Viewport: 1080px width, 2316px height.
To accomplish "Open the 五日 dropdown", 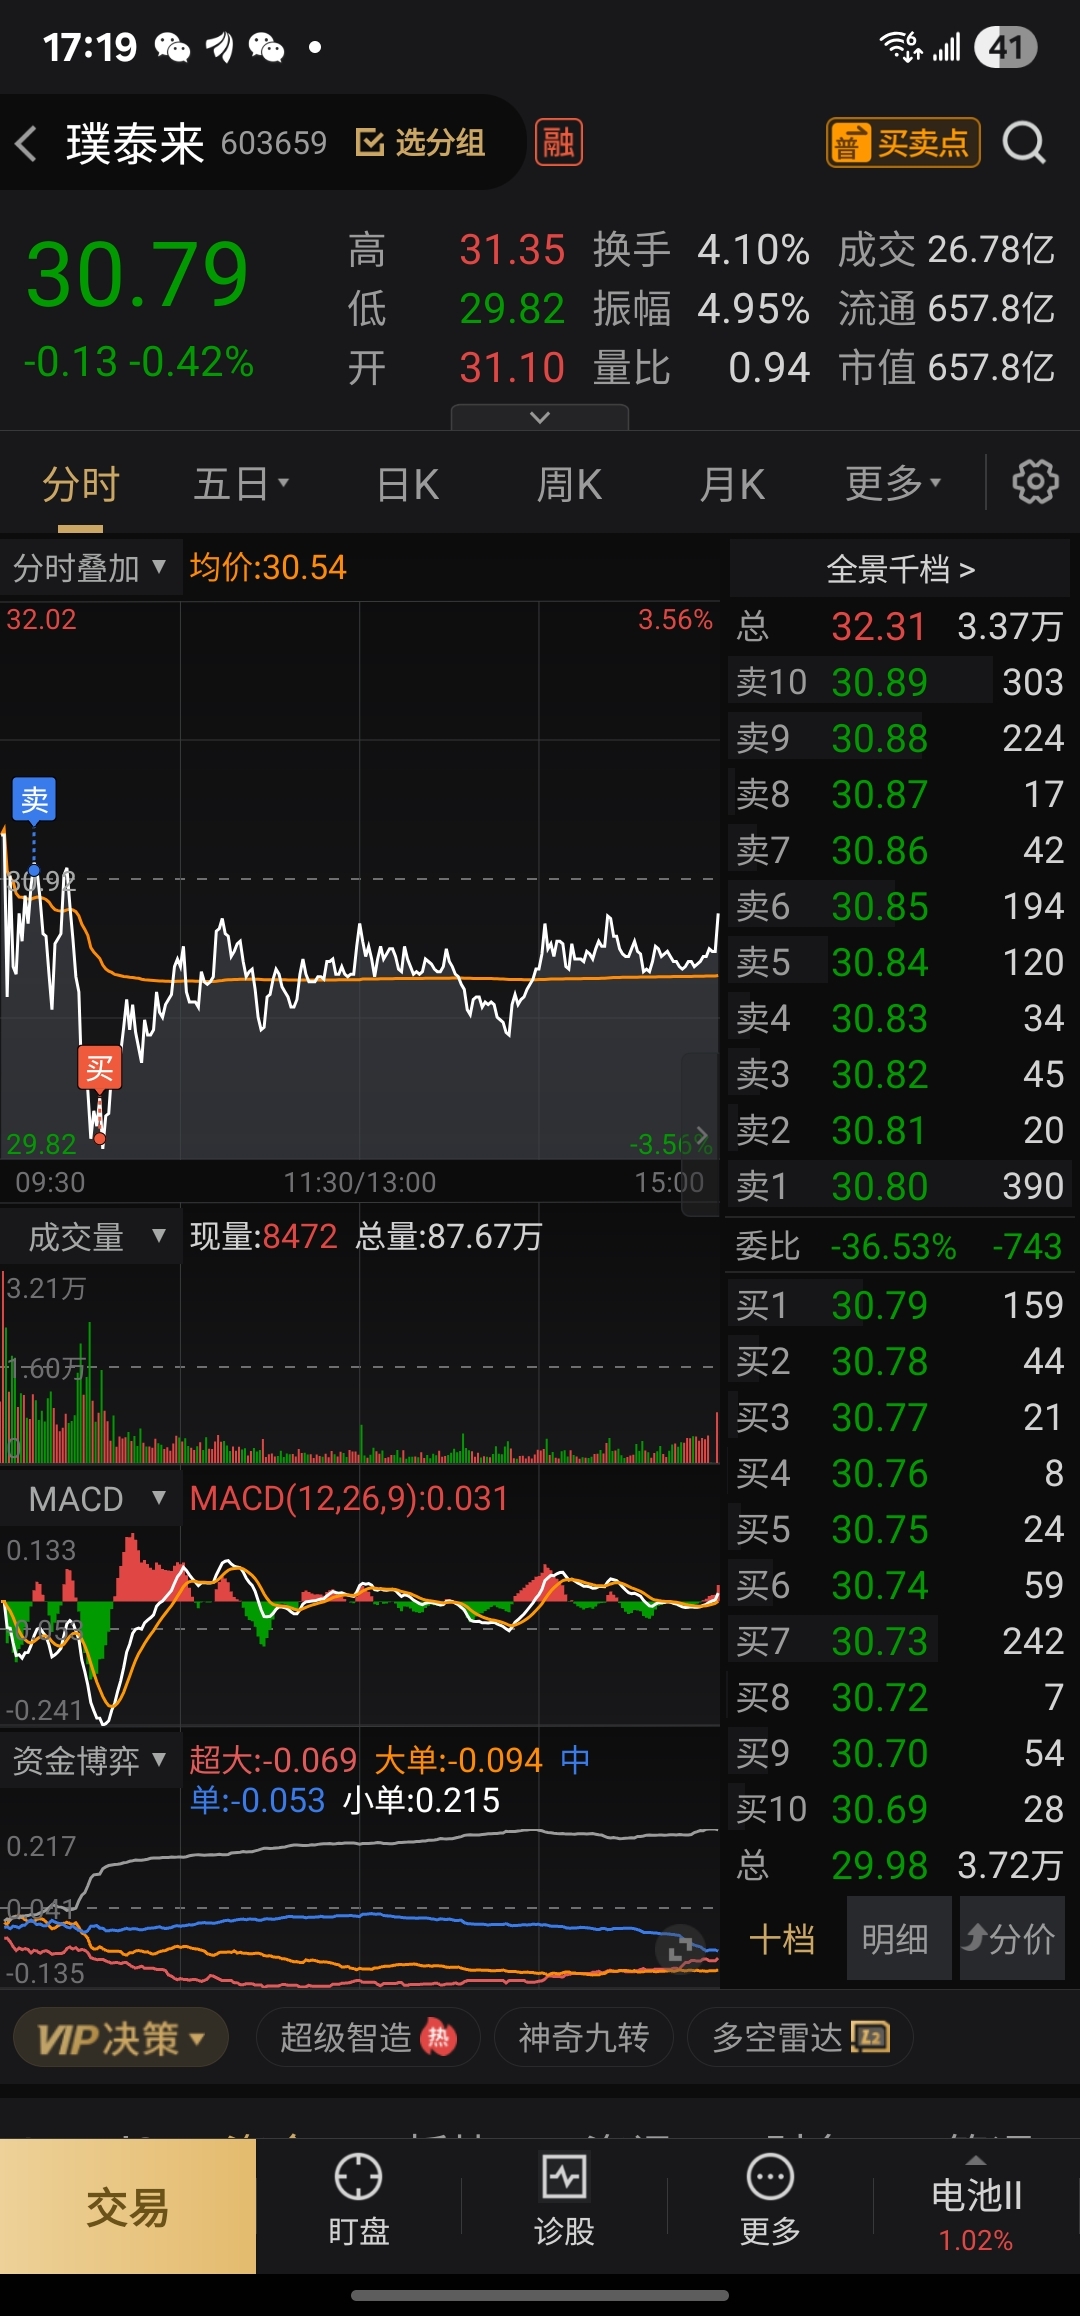I will (x=241, y=484).
